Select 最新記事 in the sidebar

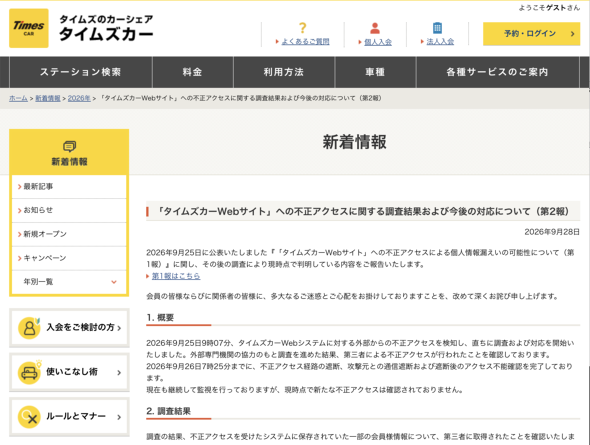coord(69,187)
